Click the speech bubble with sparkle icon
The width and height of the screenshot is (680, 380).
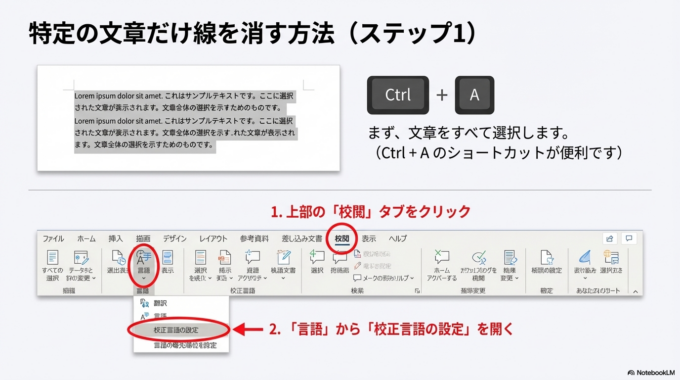[252, 257]
